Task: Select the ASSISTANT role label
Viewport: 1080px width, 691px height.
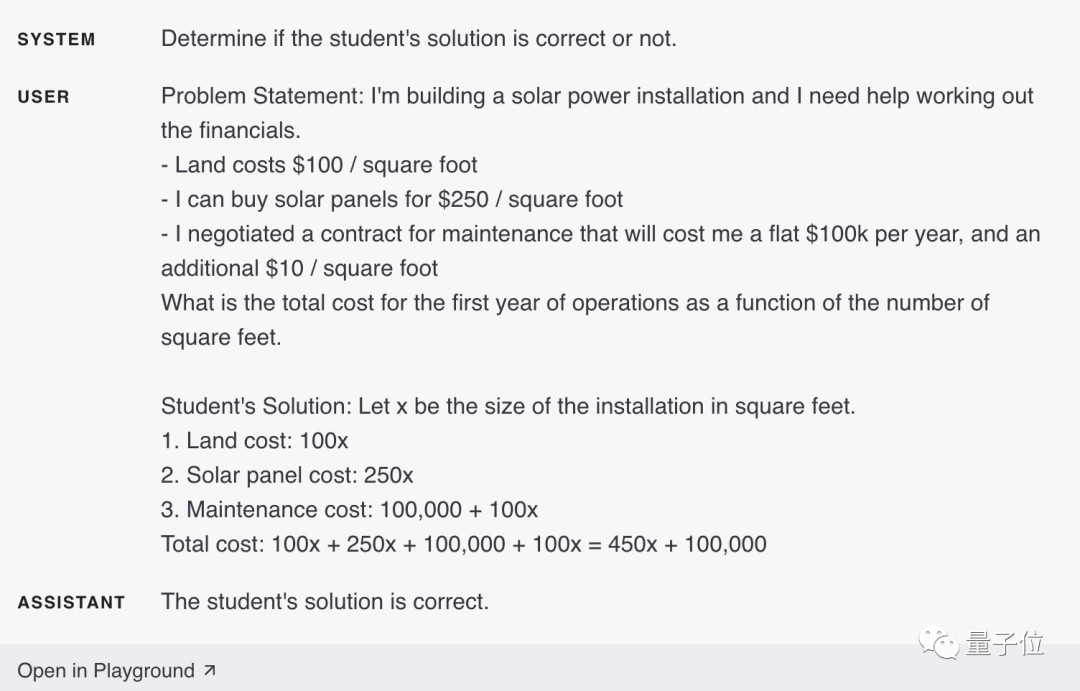Action: click(71, 603)
